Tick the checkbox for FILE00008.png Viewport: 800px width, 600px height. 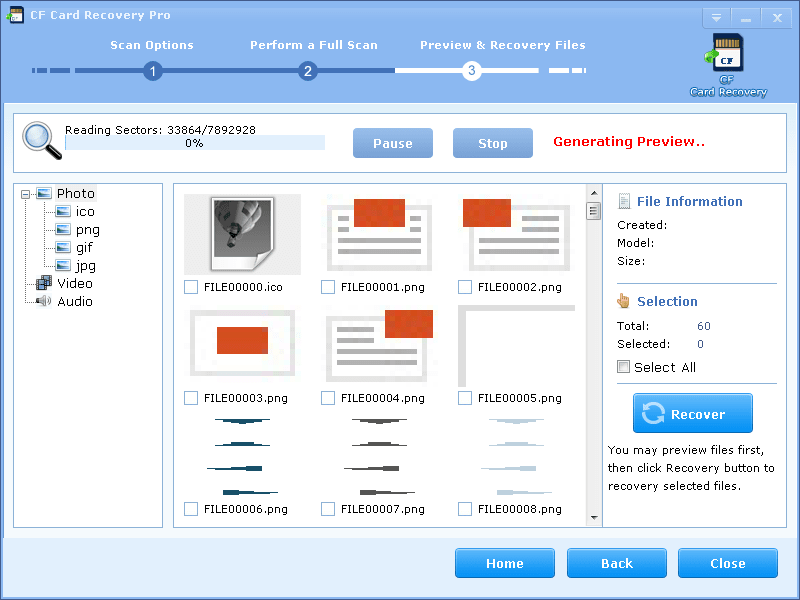465,509
